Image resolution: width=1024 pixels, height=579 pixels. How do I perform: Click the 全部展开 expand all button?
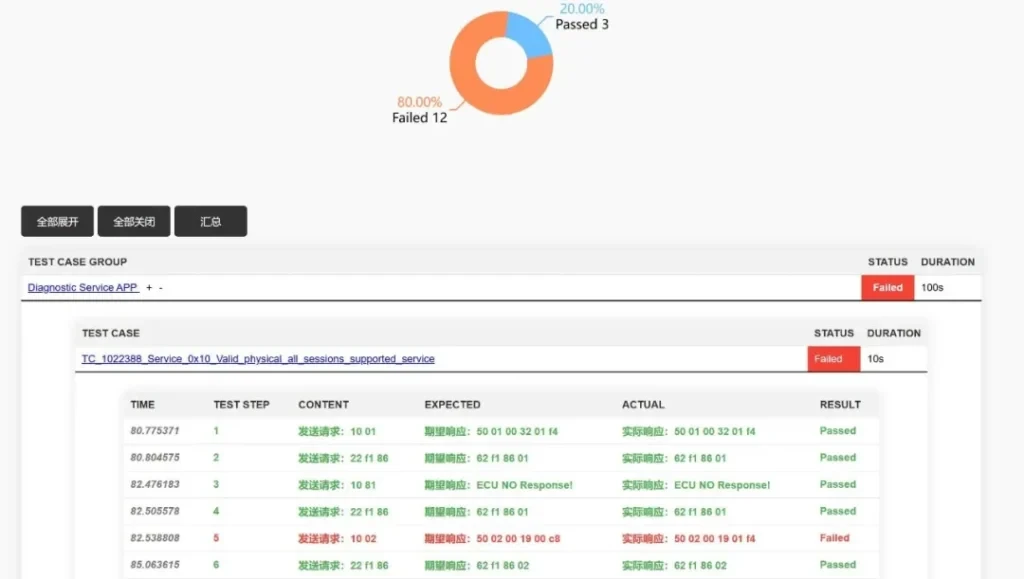[57, 222]
